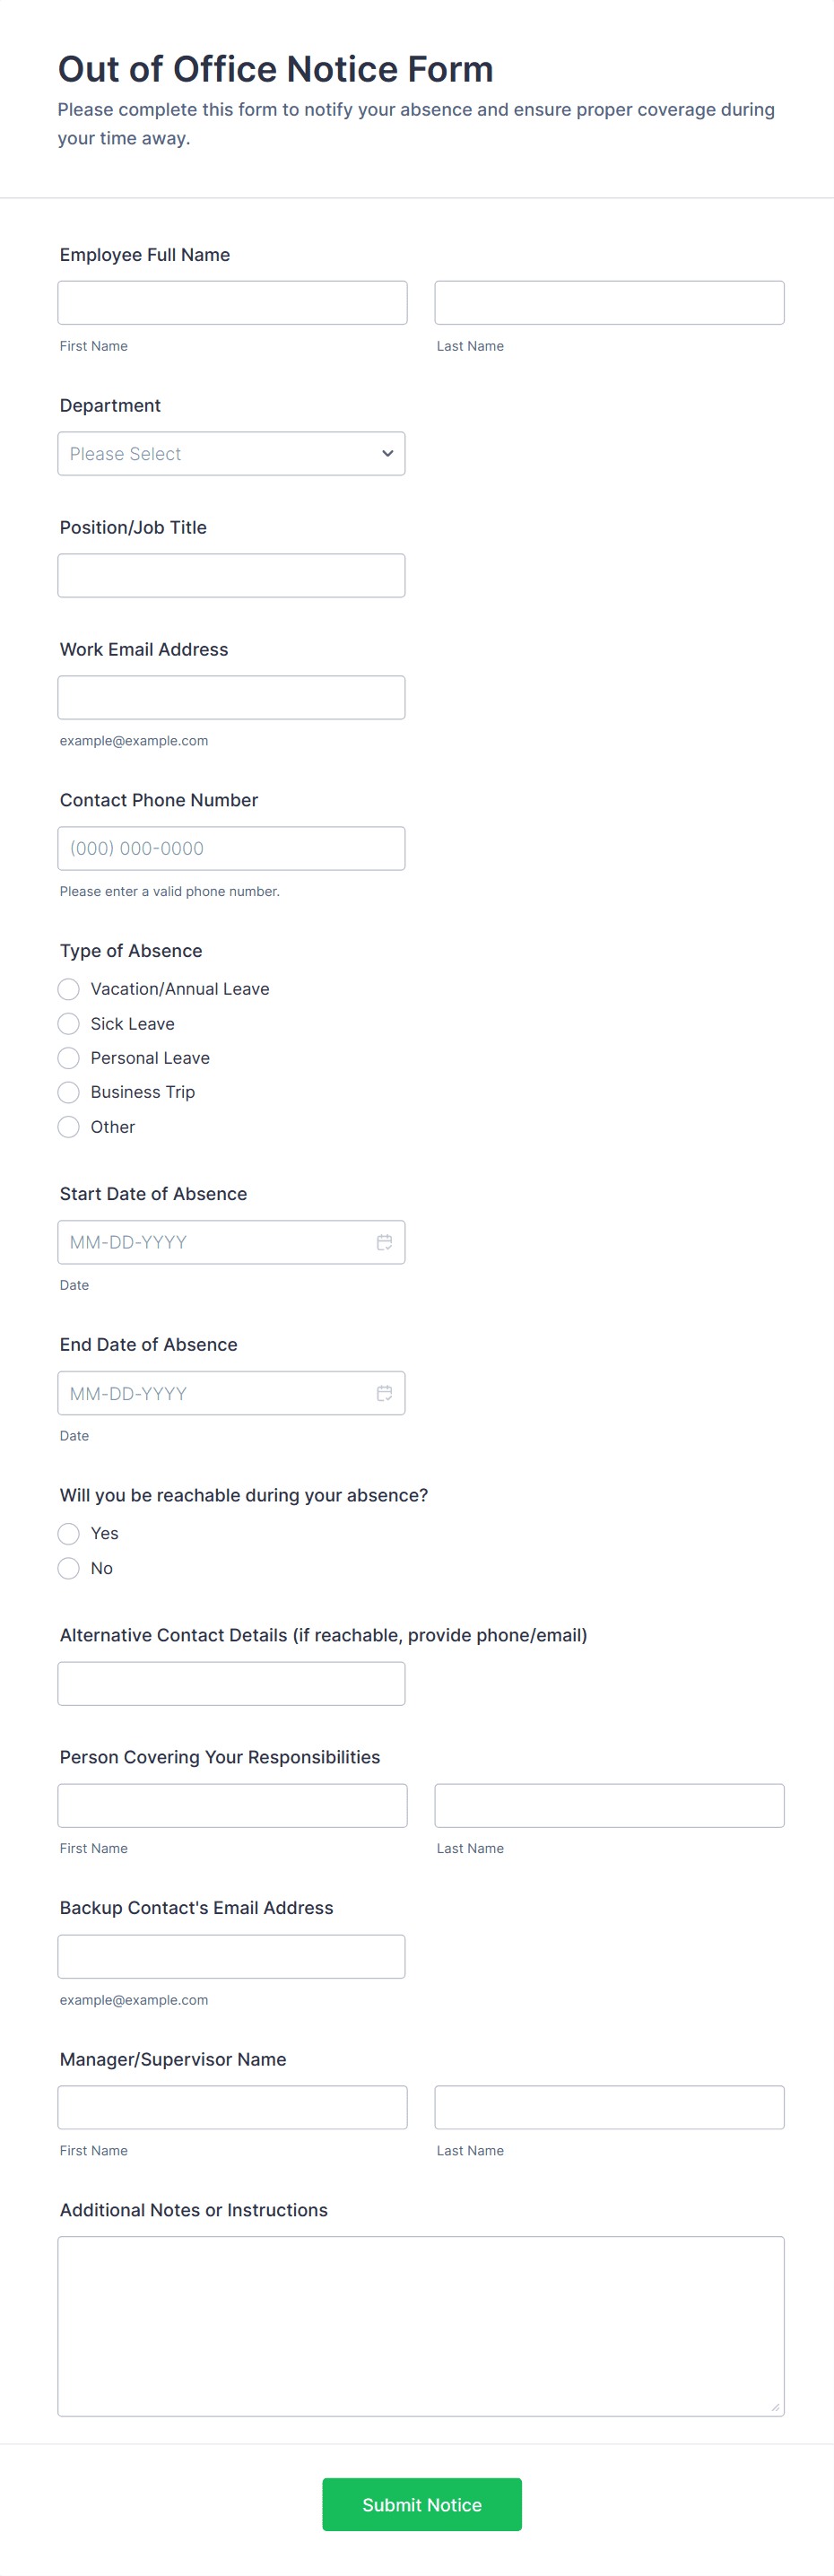Focus the Employee First Name field
Image resolution: width=834 pixels, height=2576 pixels.
232,303
